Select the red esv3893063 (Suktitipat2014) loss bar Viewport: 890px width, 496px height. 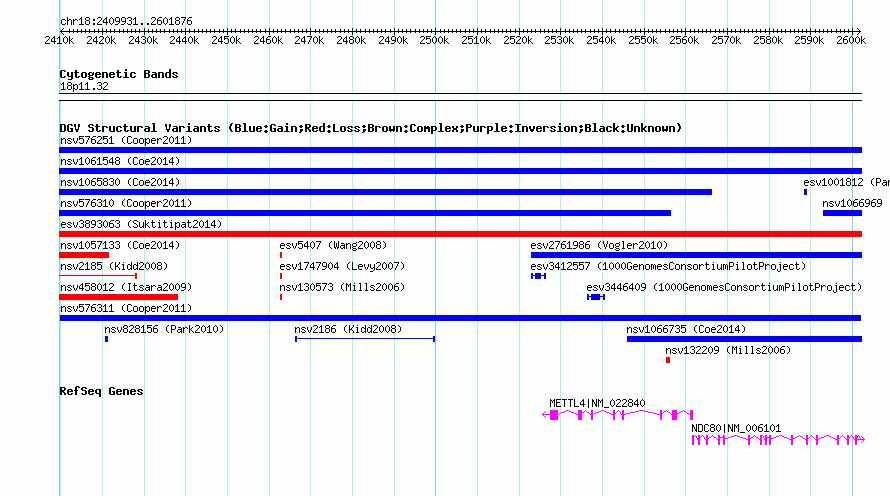[460, 234]
